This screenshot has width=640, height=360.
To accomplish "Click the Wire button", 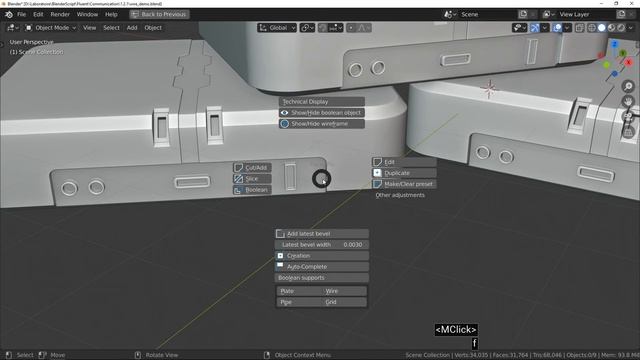I will click(x=344, y=291).
